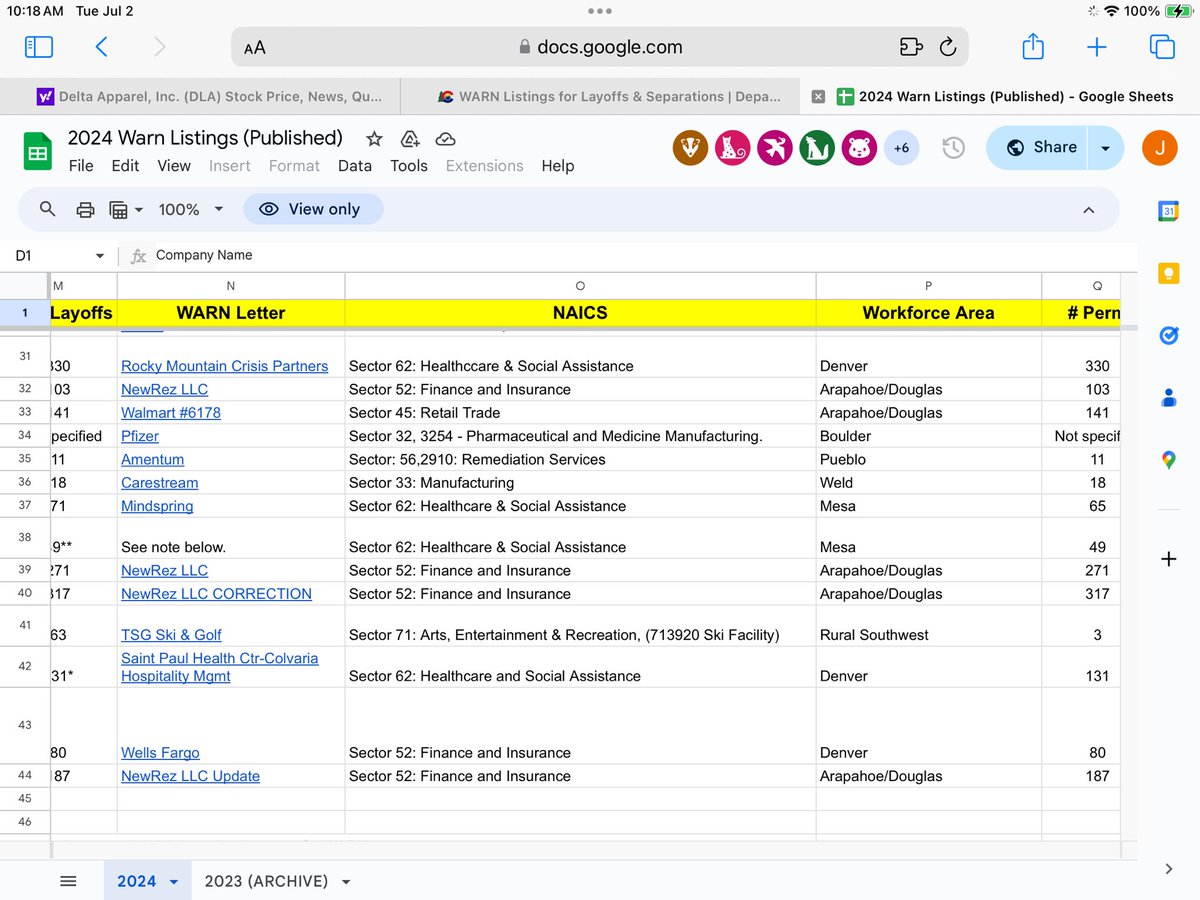The height and width of the screenshot is (900, 1200).
Task: Select row 35 header
Action: pyautogui.click(x=25, y=459)
